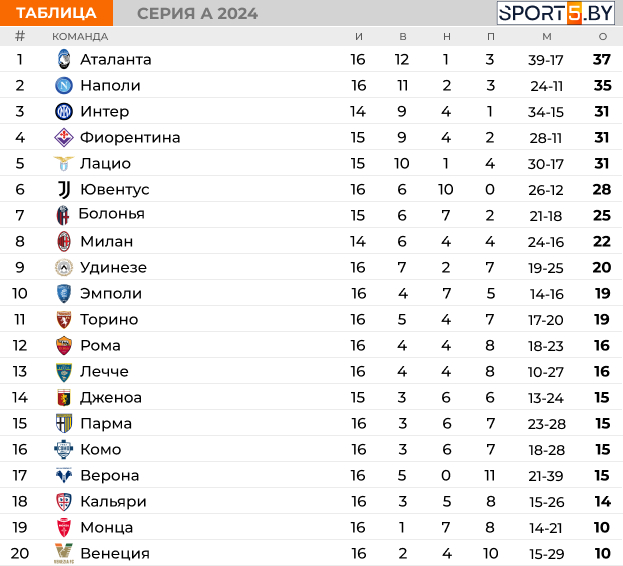The width and height of the screenshot is (623, 566).
Task: Switch to the СЕРИЯ А 2024 tab
Action: 197,14
